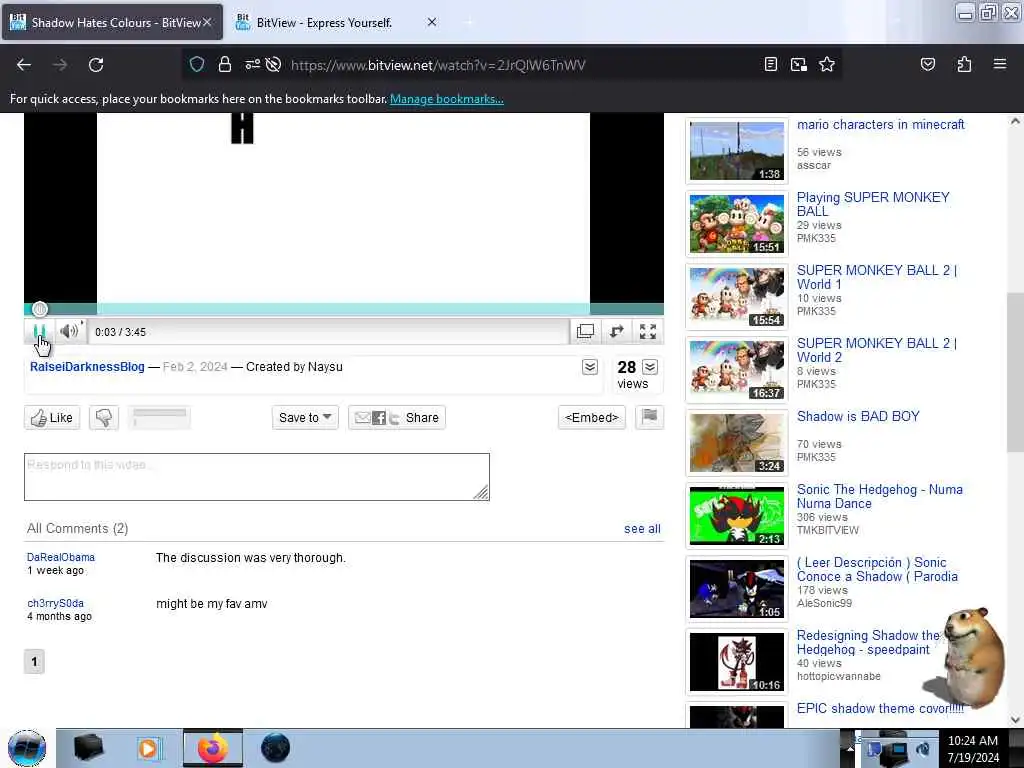
Task: Open the dark globe taskbar icon
Action: point(275,748)
